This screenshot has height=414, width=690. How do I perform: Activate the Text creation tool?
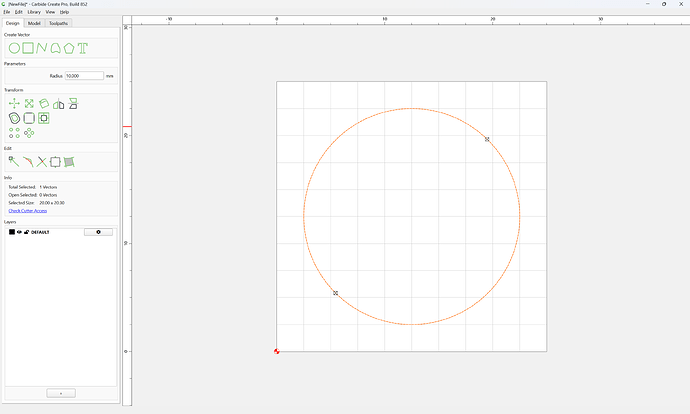83,48
